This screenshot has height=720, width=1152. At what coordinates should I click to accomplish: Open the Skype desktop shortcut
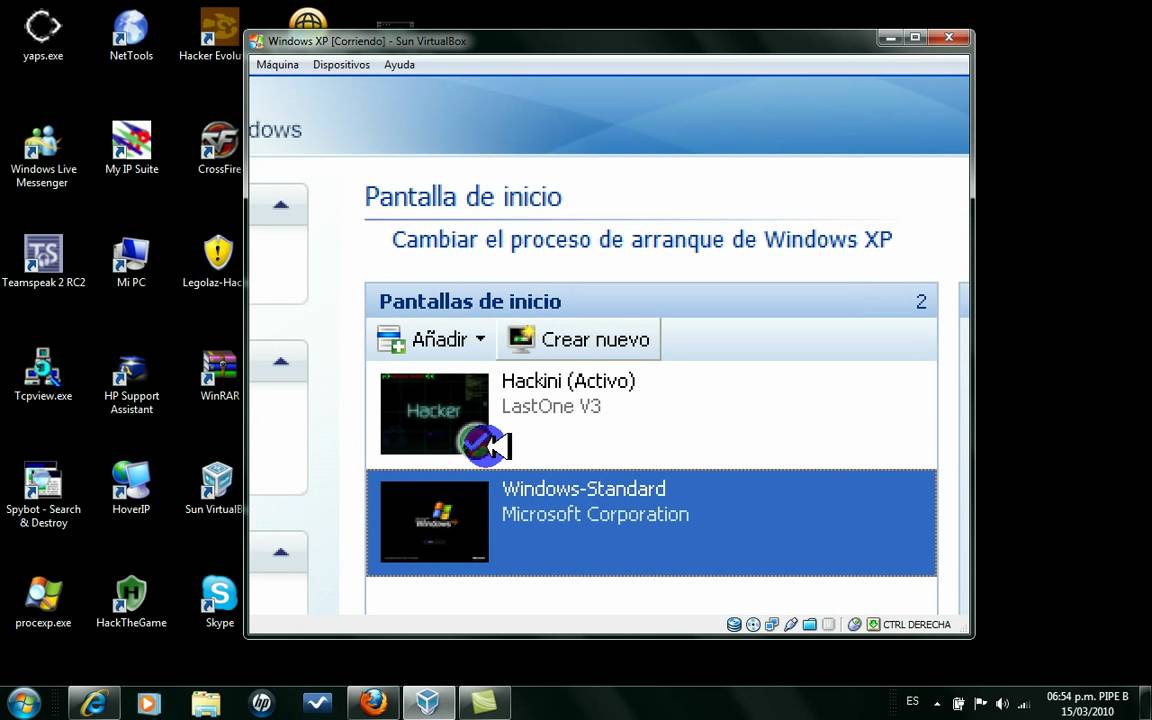point(220,602)
